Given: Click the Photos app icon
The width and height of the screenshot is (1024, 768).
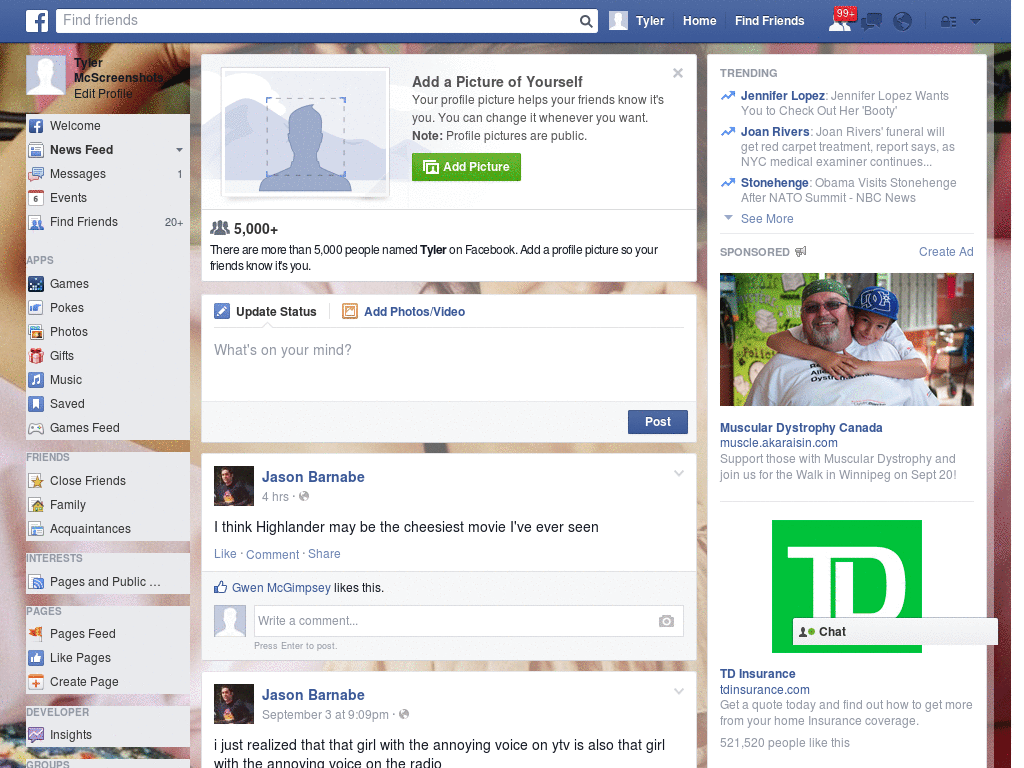Looking at the screenshot, I should coord(36,332).
